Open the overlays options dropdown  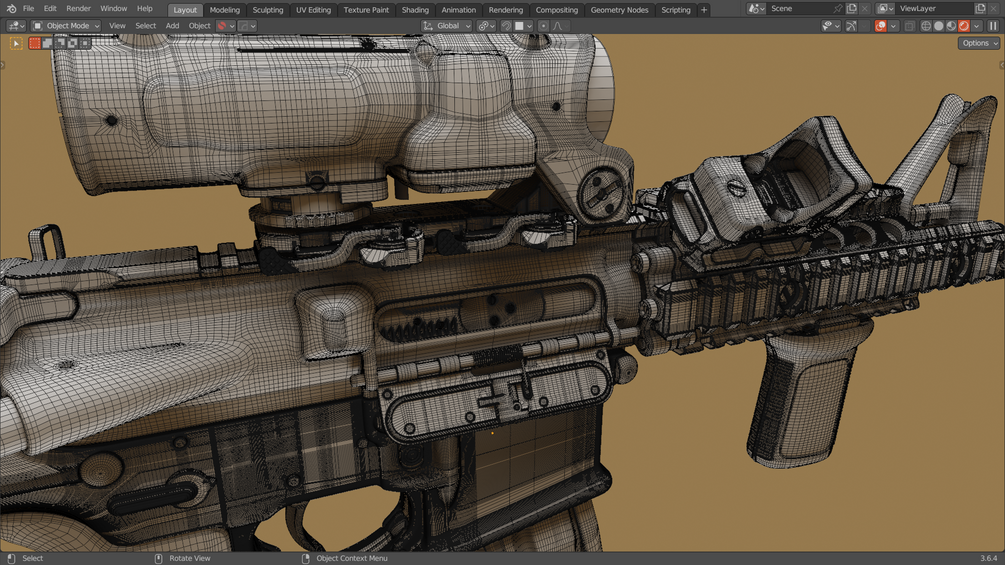coord(893,26)
